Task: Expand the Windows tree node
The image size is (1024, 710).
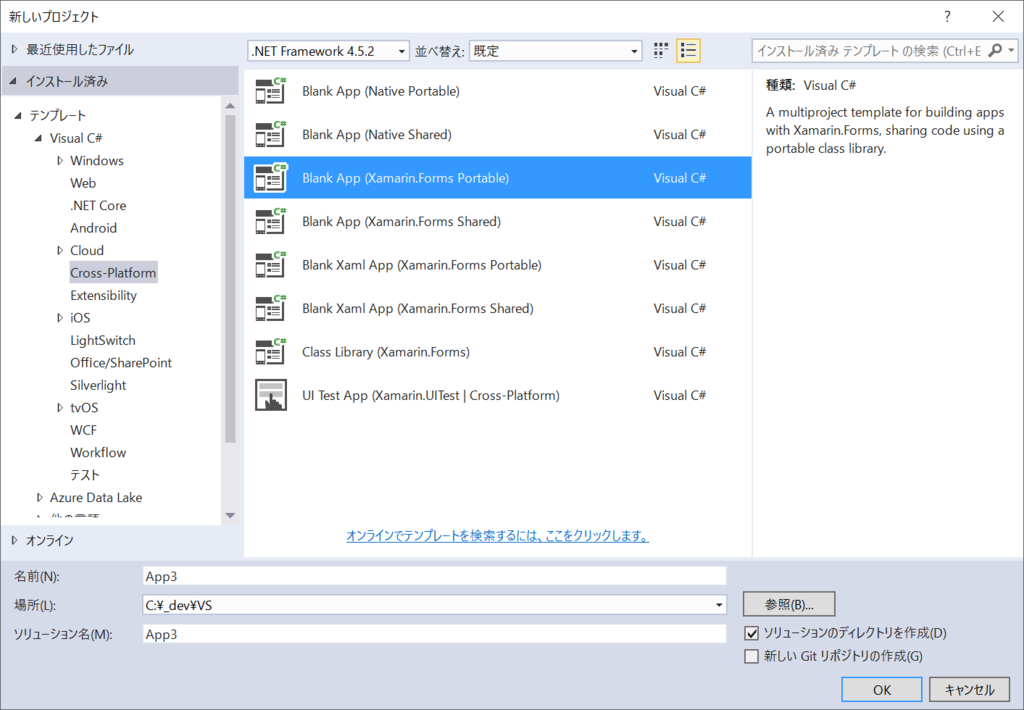Action: click(60, 161)
